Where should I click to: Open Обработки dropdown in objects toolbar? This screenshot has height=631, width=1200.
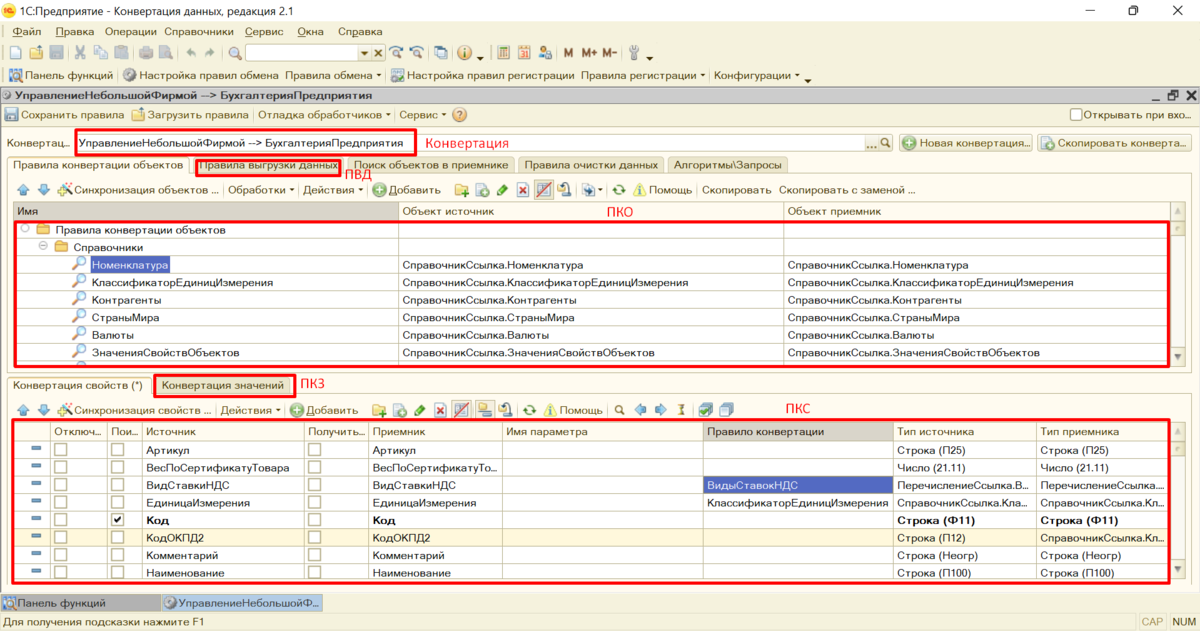coord(260,189)
